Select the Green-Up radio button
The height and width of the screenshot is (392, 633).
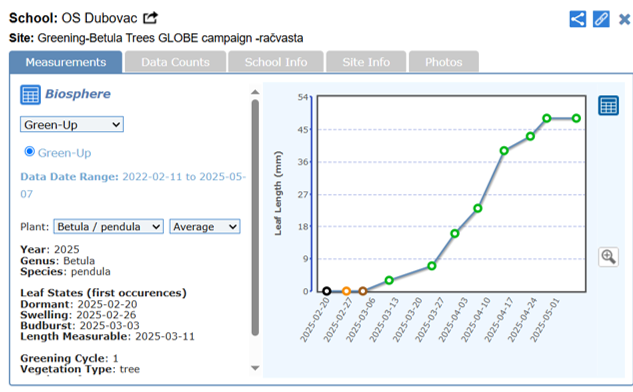tap(29, 152)
